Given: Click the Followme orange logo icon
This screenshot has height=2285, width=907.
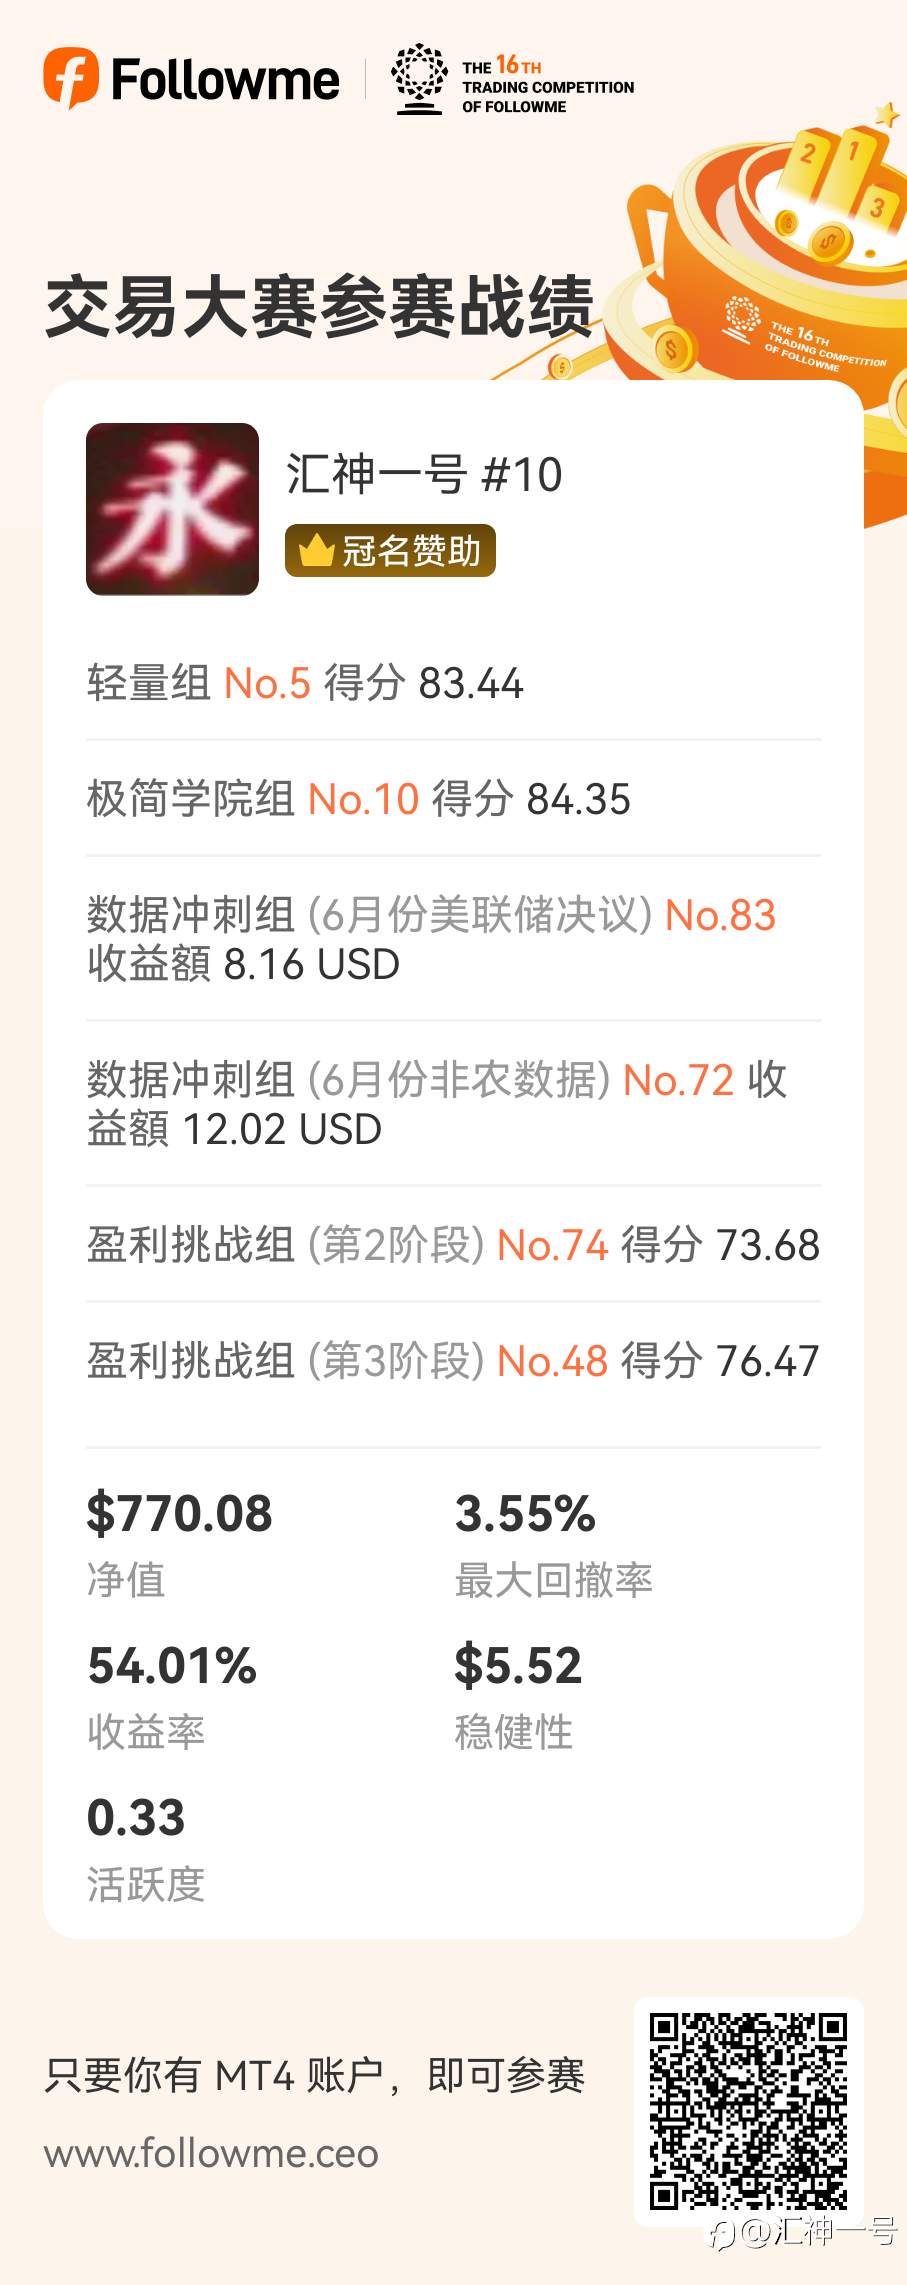Looking at the screenshot, I should pos(71,78).
